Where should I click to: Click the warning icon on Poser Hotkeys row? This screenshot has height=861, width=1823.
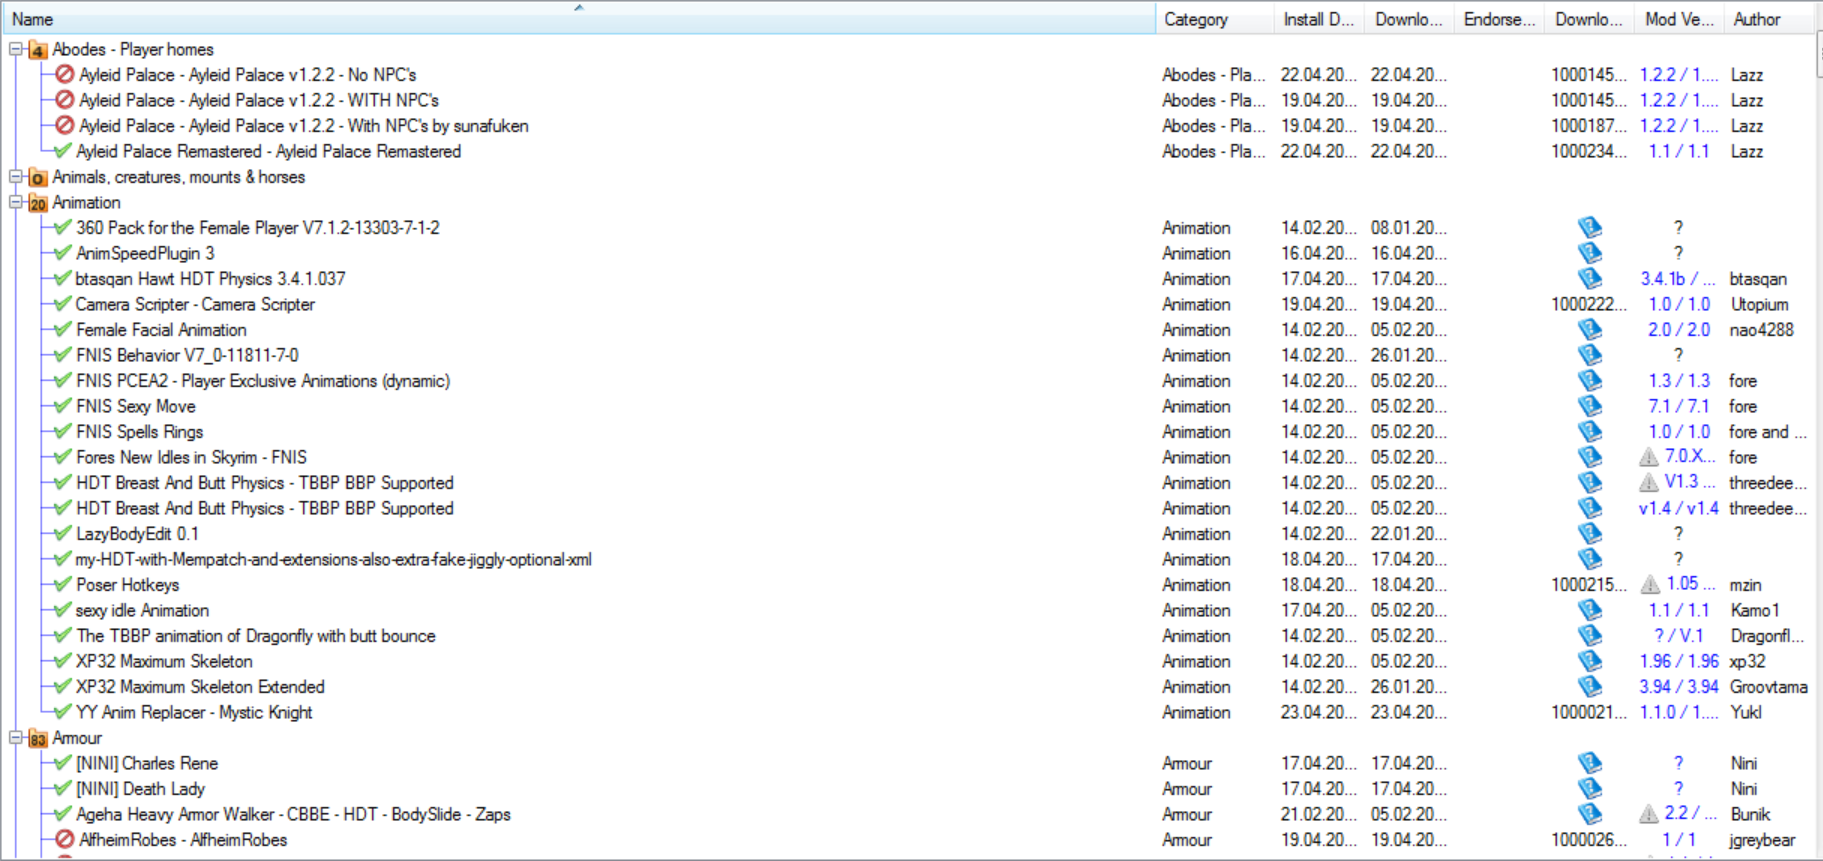1650,585
